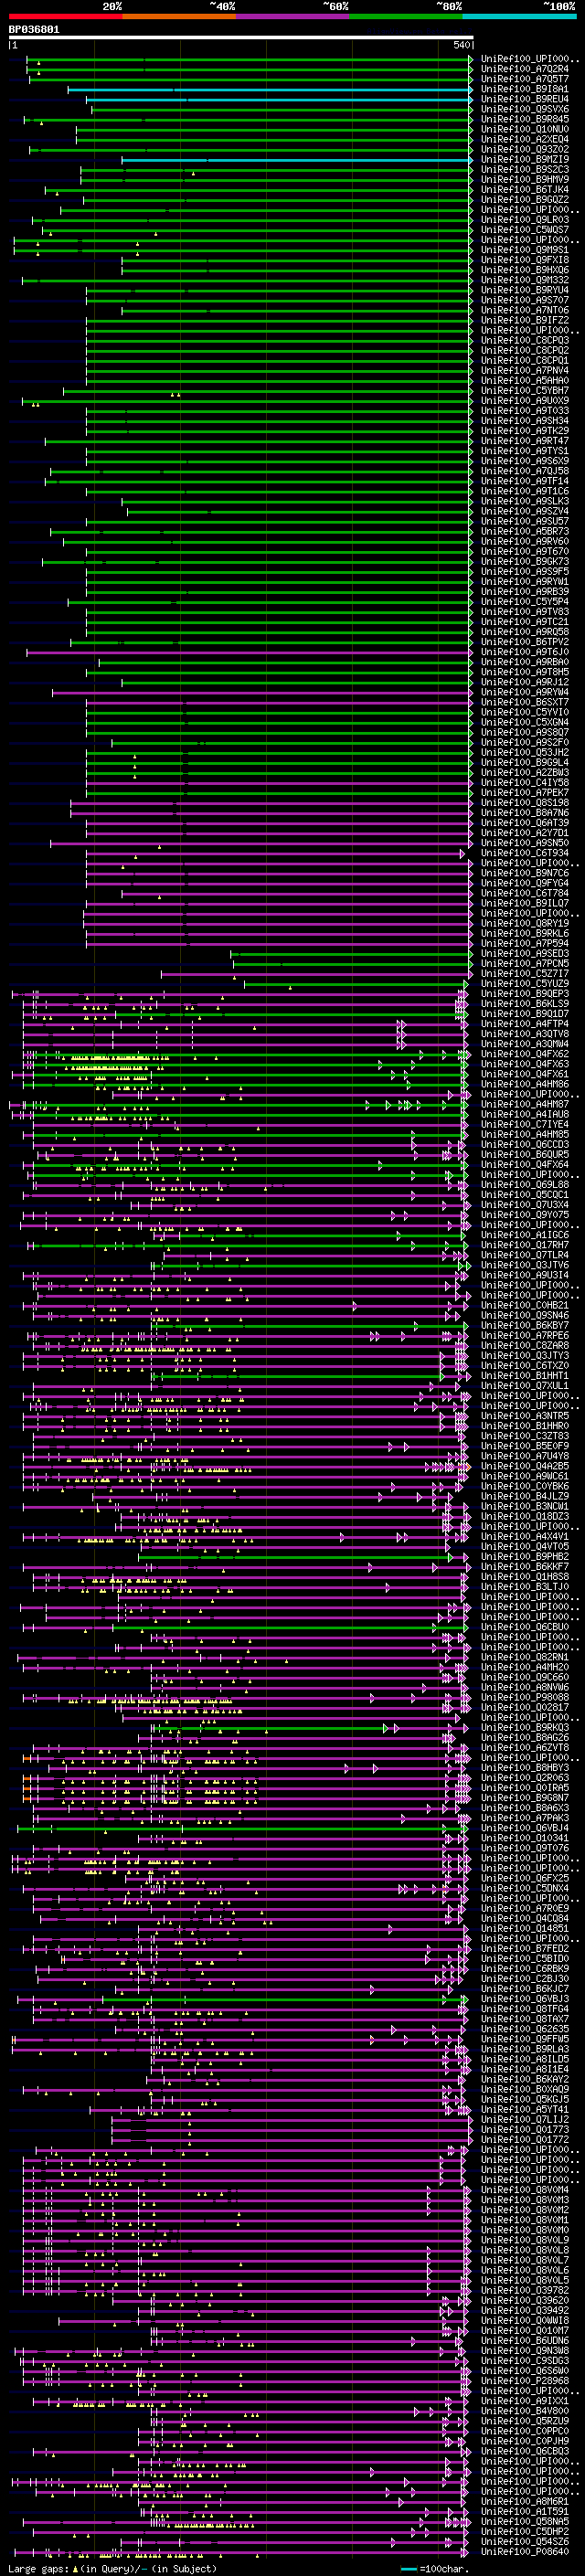
Task: Choose the UniRef100_A7NT06 label
Action: tap(525, 310)
